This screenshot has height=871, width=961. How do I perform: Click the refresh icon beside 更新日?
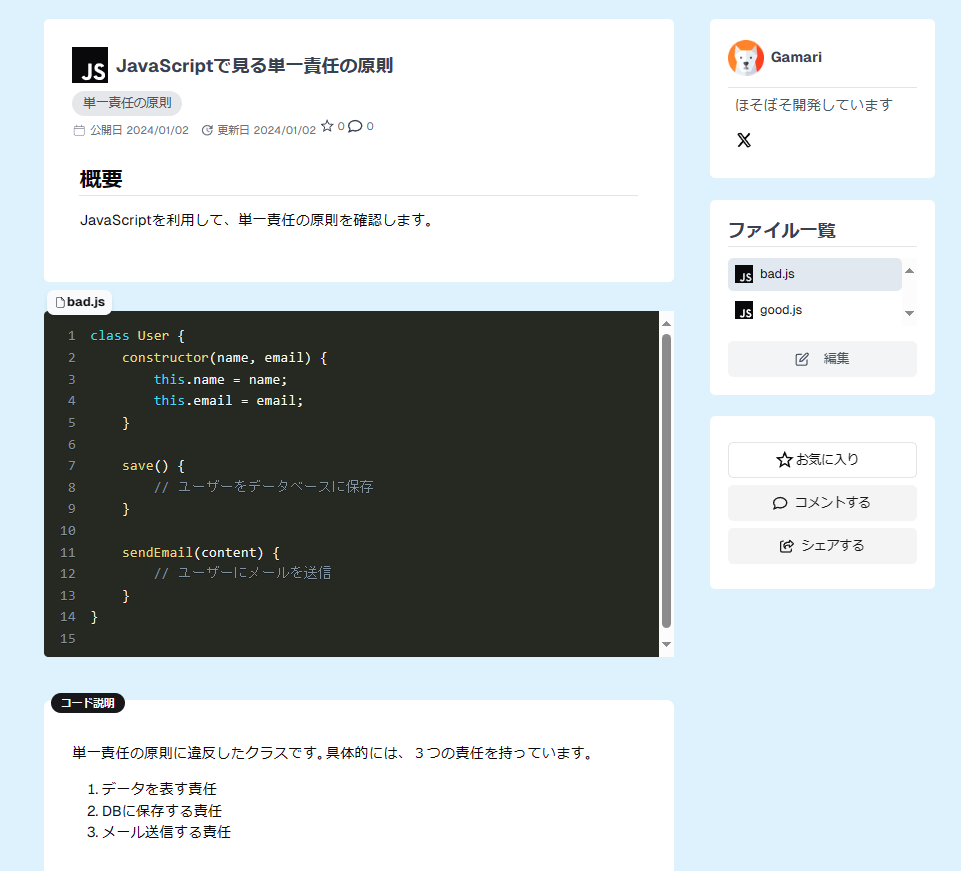(x=207, y=131)
